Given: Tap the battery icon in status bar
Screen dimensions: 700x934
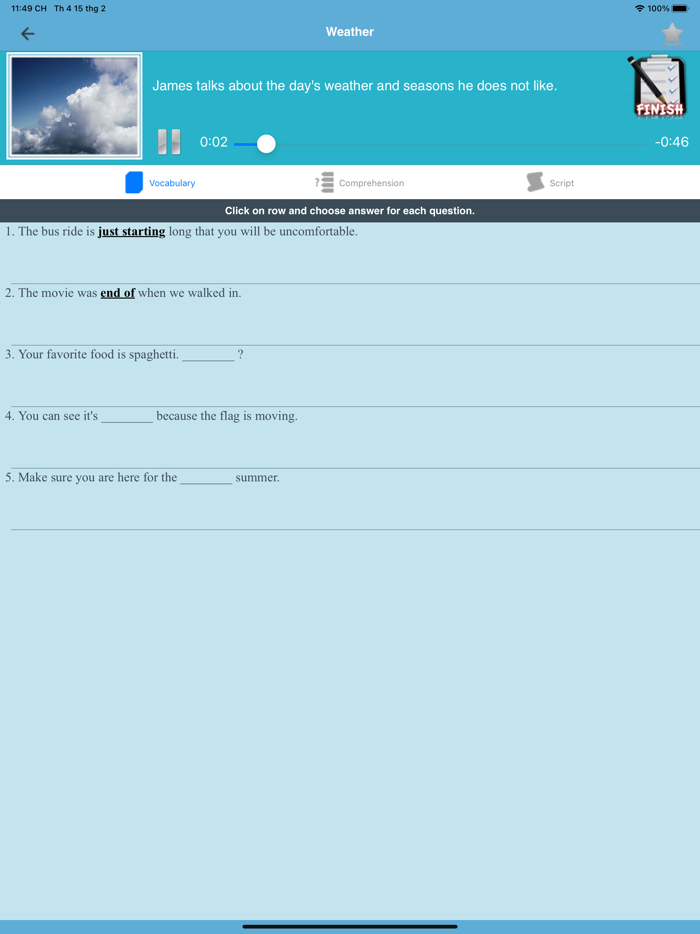Looking at the screenshot, I should tap(680, 8).
